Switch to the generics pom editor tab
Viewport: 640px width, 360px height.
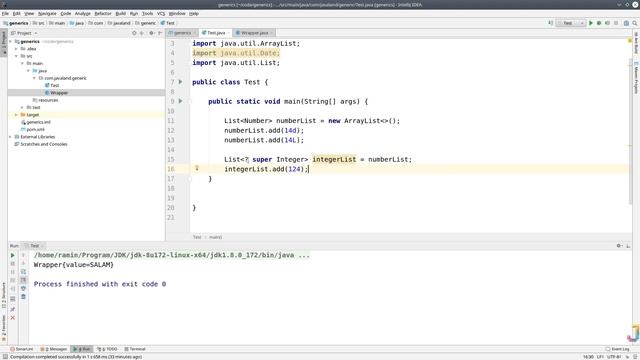point(182,33)
